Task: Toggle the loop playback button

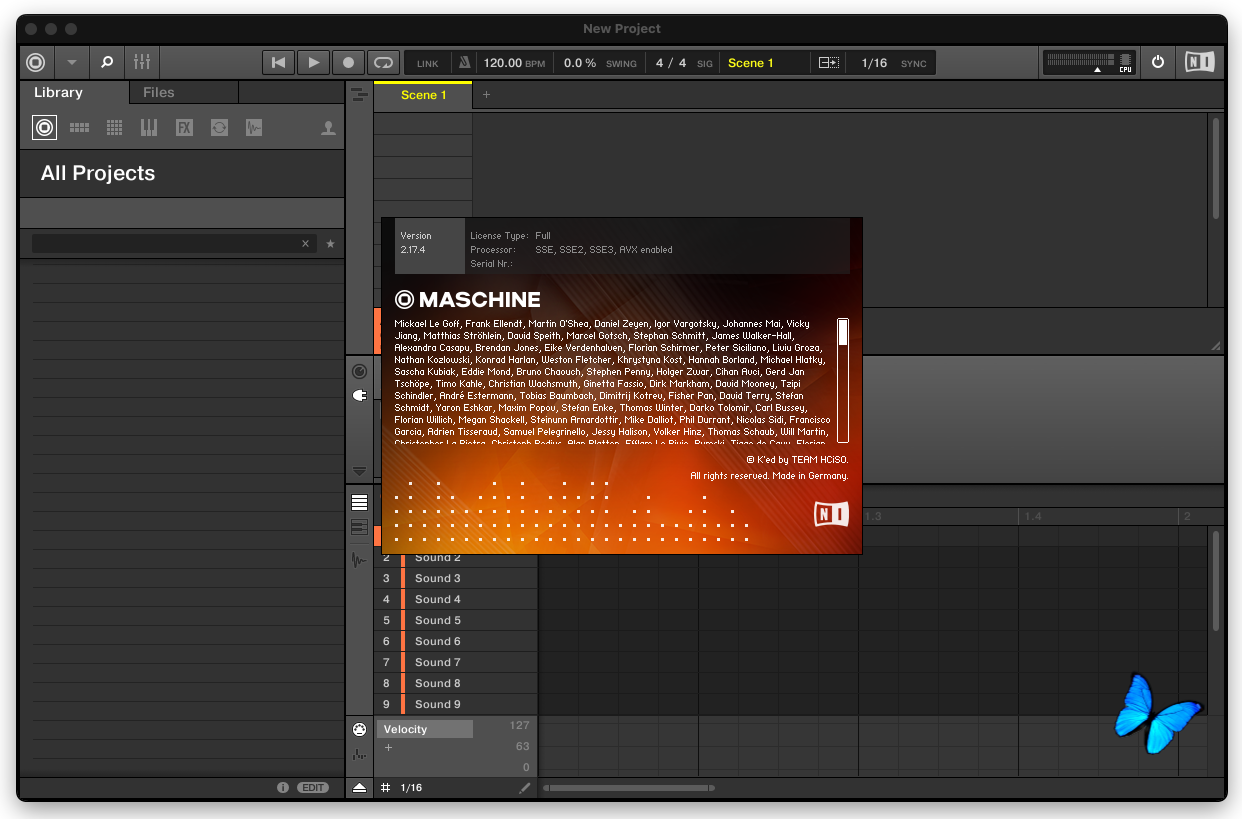Action: [x=382, y=63]
